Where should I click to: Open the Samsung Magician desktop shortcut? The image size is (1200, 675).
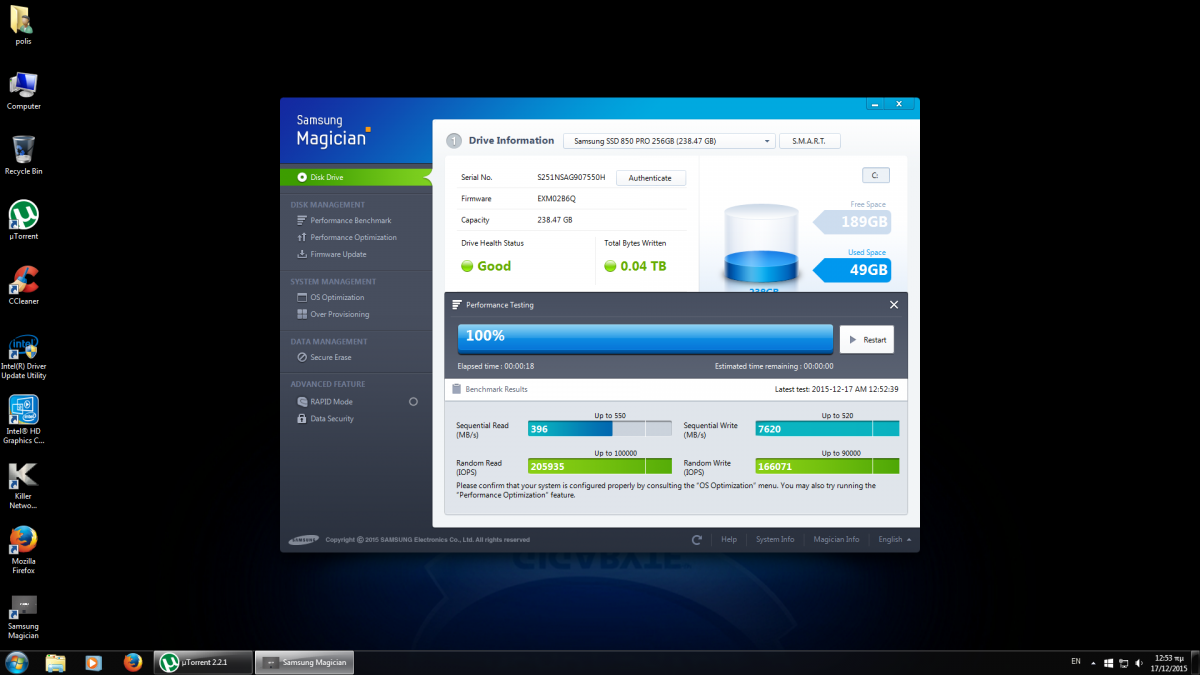(23, 616)
